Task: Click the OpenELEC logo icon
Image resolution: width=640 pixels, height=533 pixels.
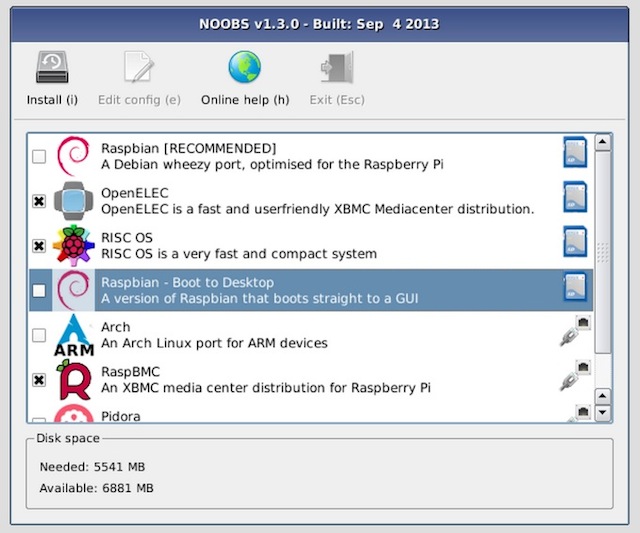Action: click(x=73, y=200)
